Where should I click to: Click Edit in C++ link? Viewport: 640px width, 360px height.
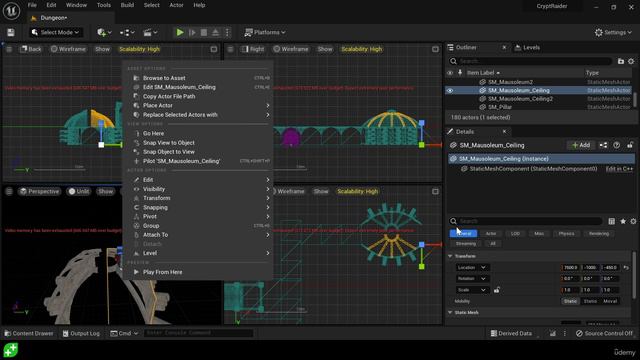tap(619, 169)
